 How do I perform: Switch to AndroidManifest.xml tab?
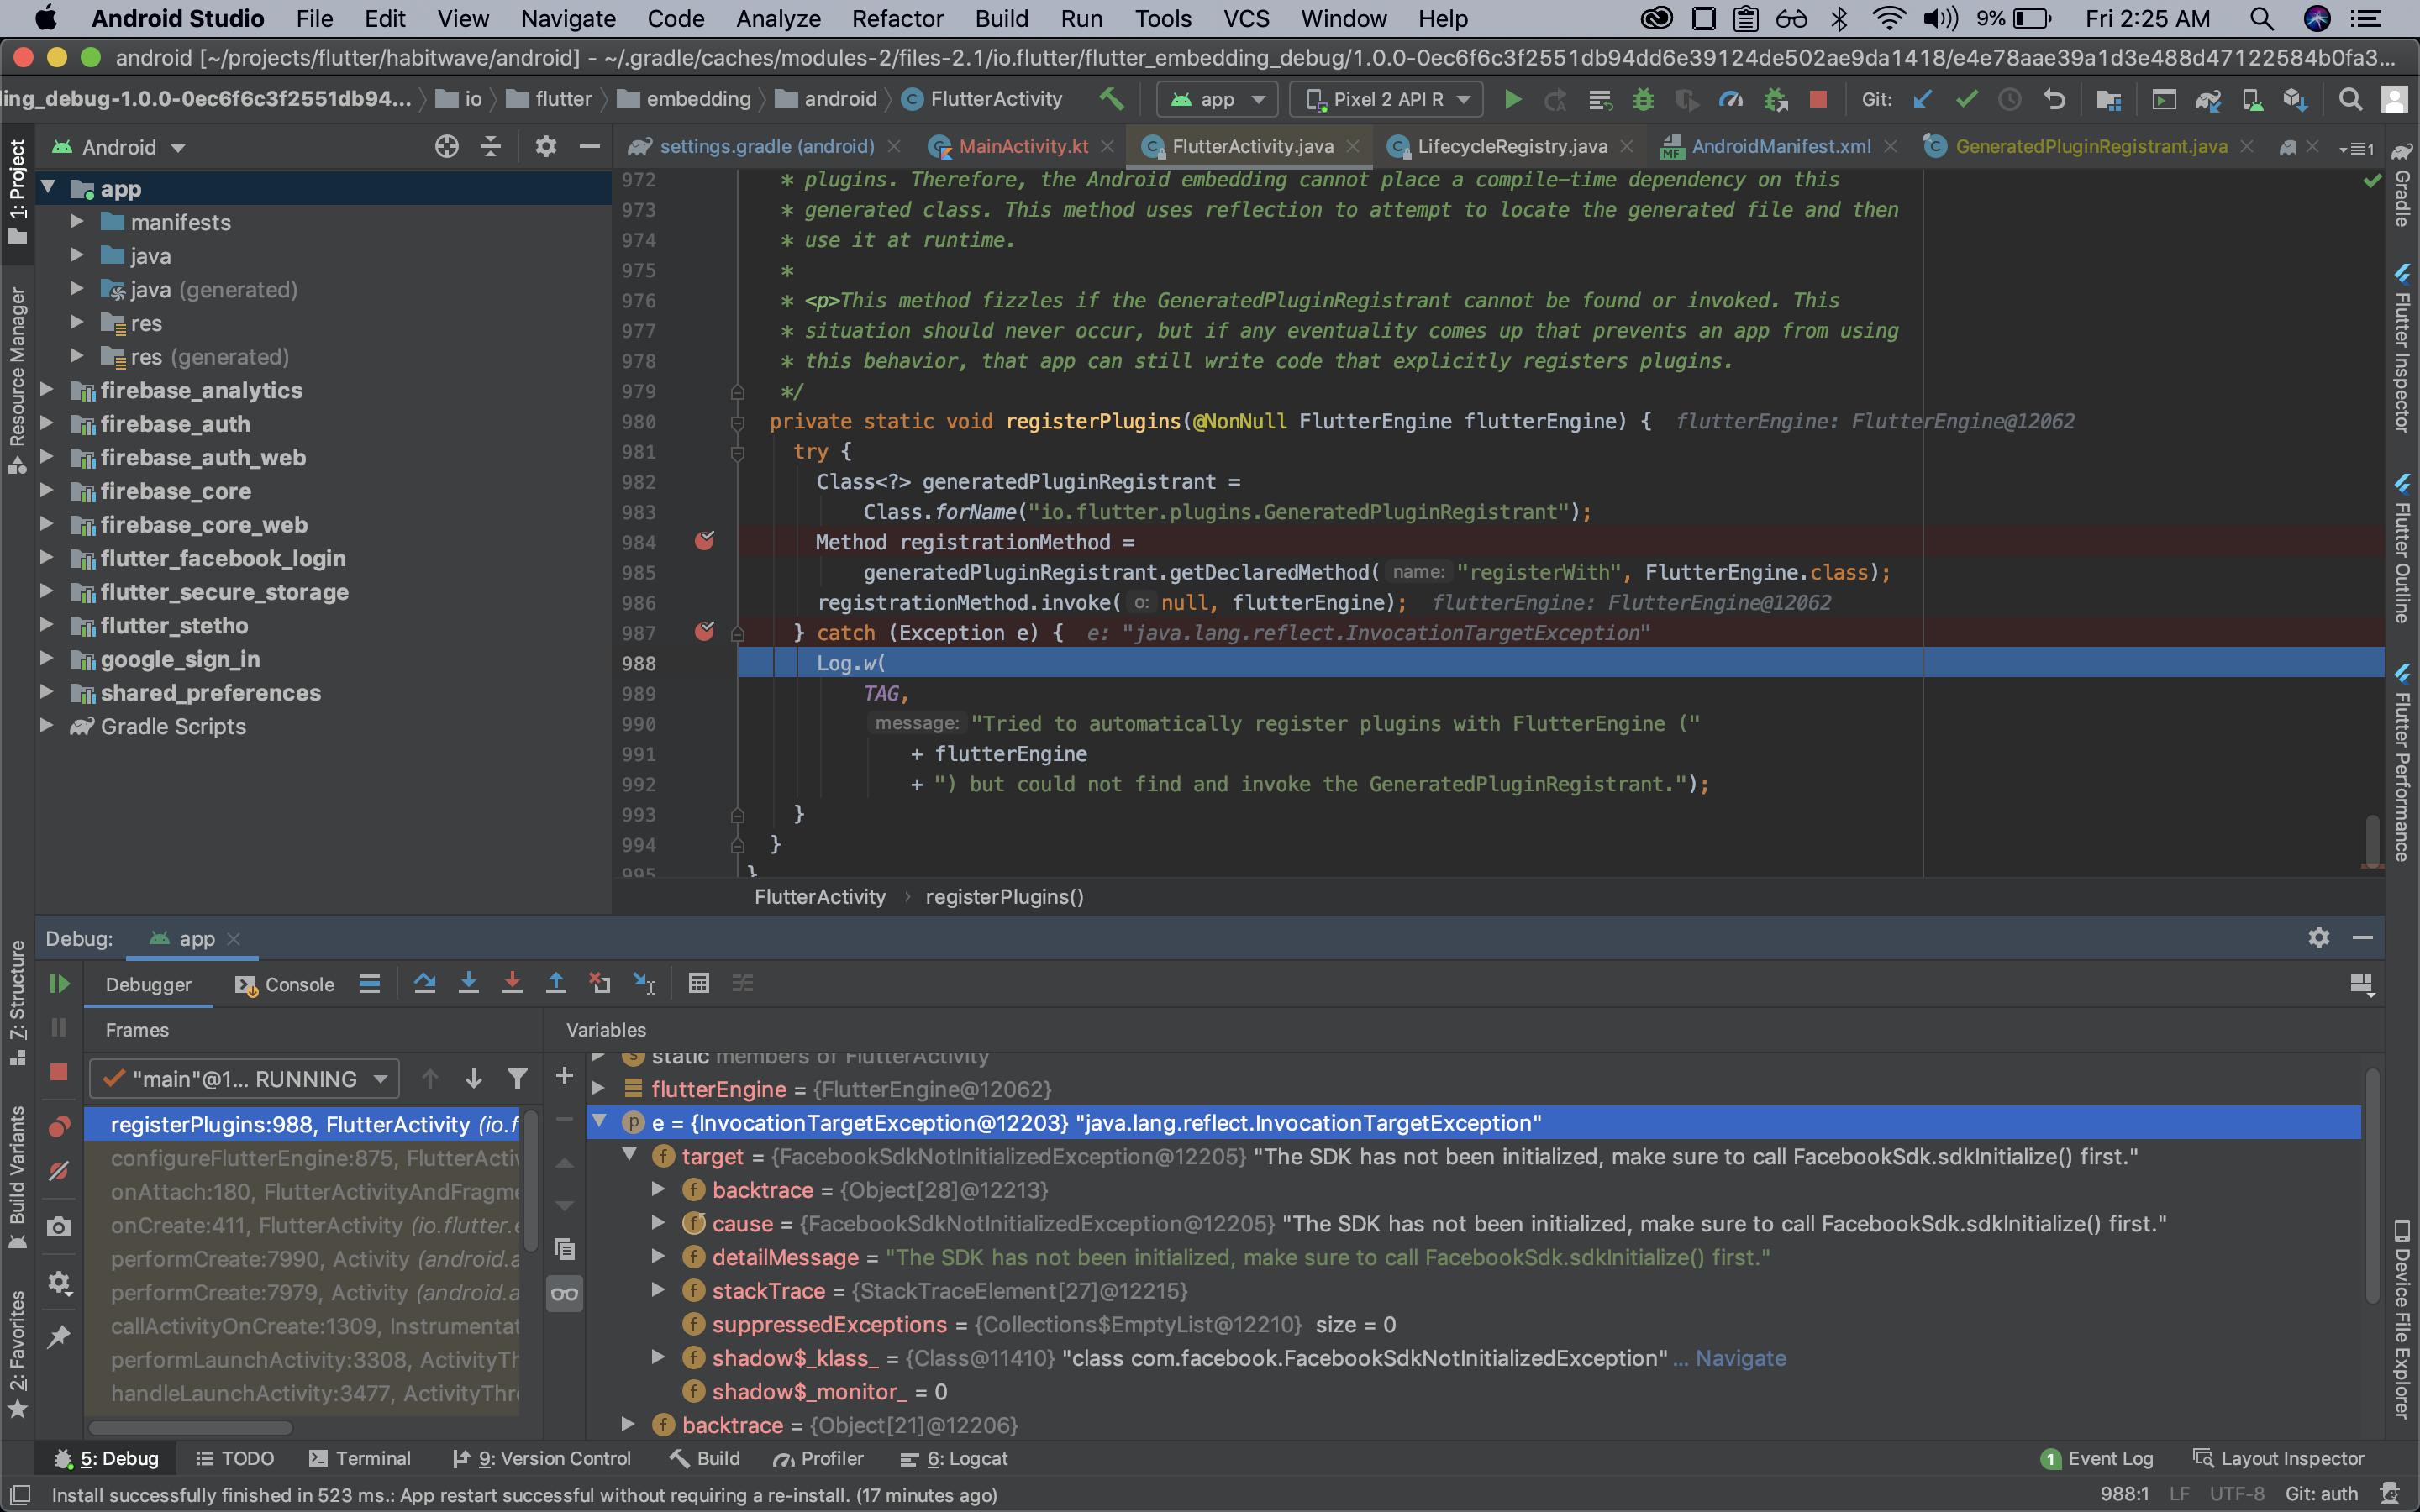pyautogui.click(x=1780, y=146)
